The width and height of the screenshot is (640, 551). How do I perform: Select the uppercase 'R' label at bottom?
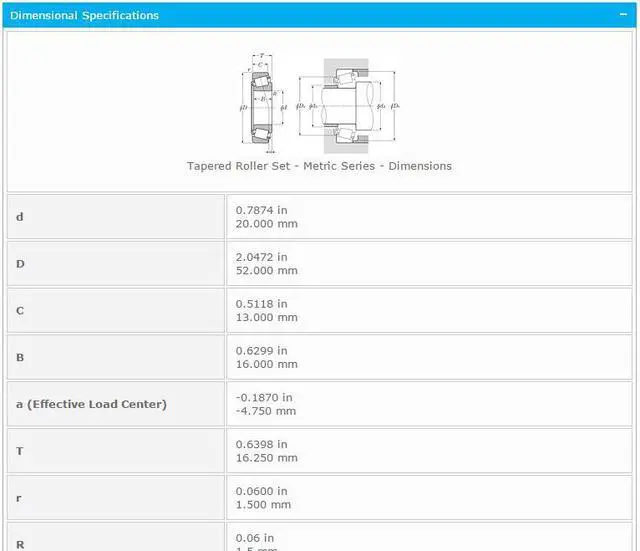coord(20,544)
